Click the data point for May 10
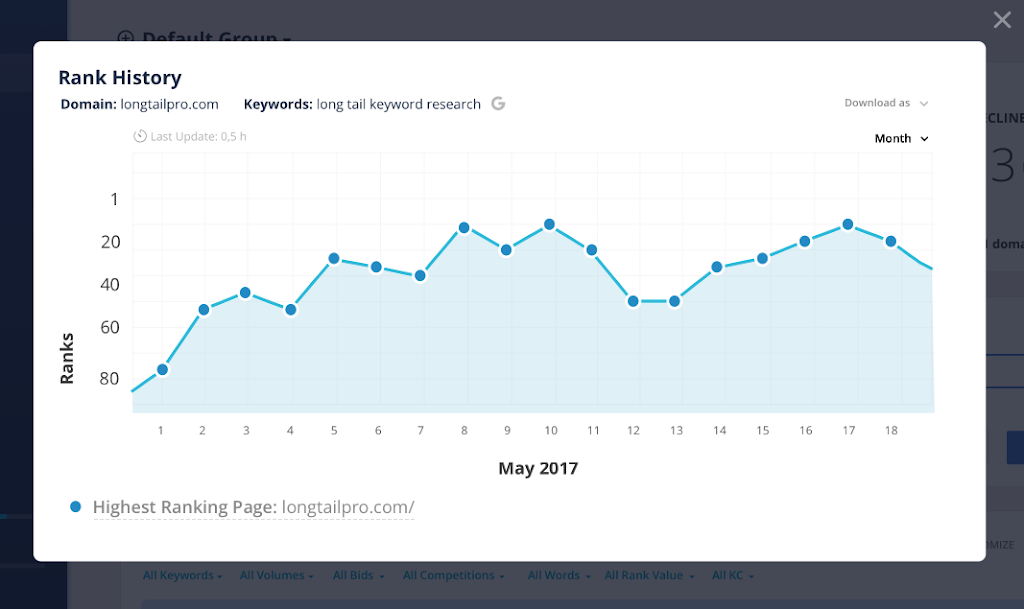The width and height of the screenshot is (1024, 609). pos(549,225)
